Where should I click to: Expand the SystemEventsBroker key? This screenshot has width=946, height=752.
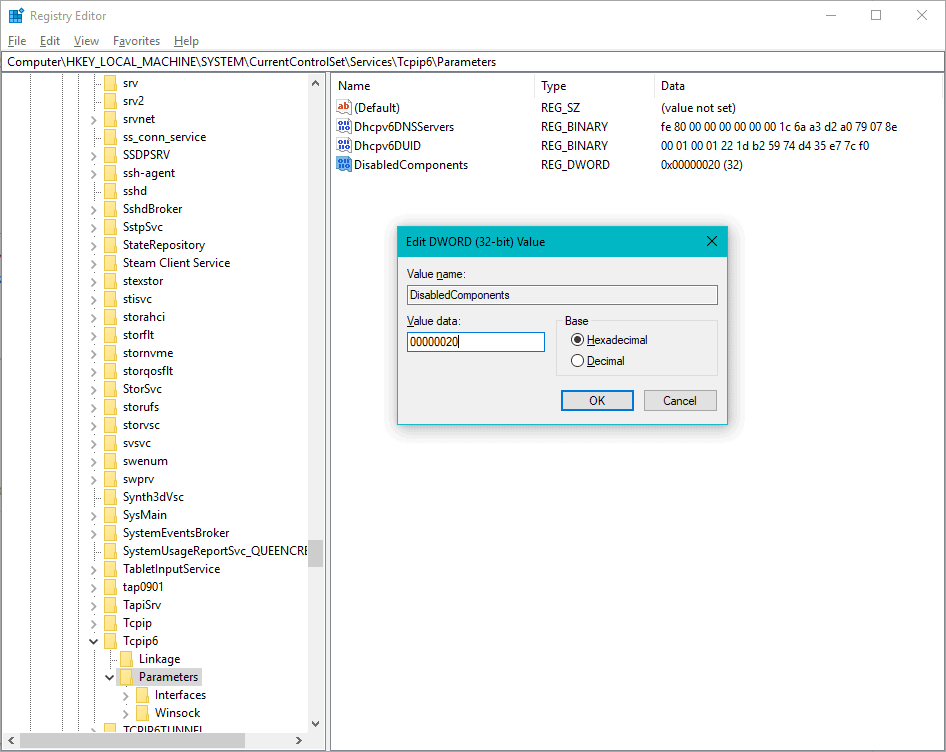[x=94, y=534]
